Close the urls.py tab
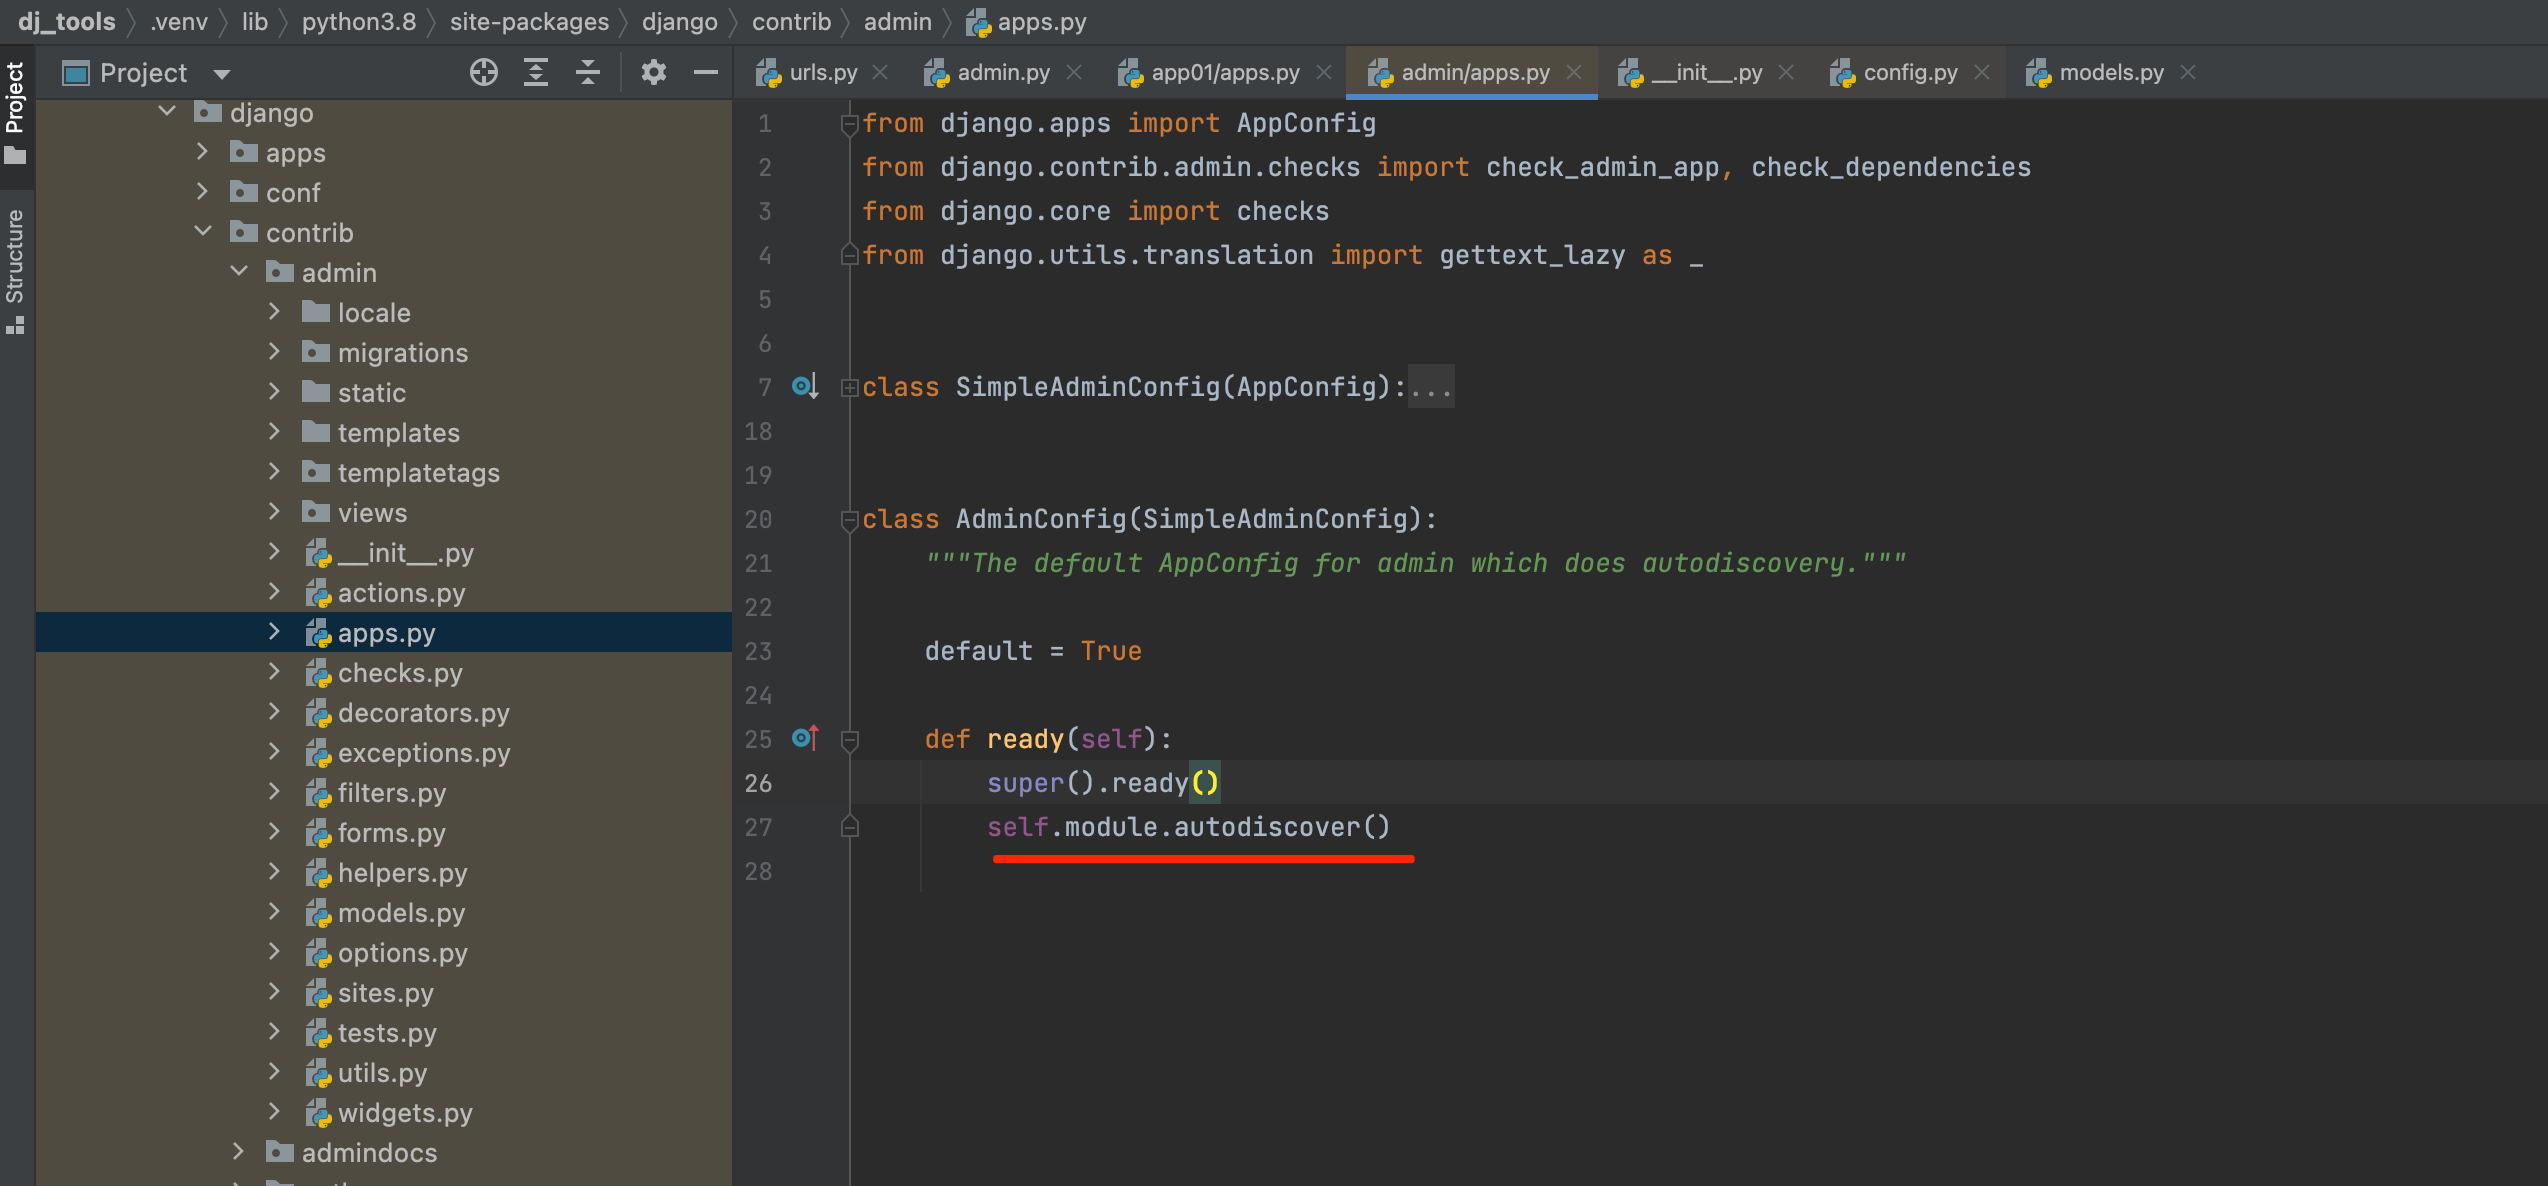The height and width of the screenshot is (1186, 2548). click(881, 72)
